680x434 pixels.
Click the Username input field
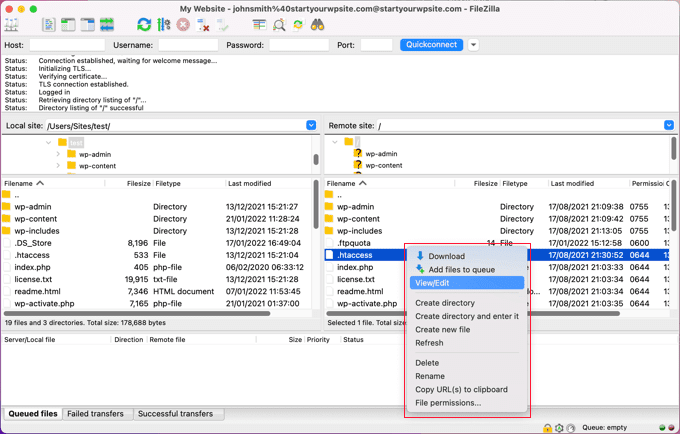point(188,45)
